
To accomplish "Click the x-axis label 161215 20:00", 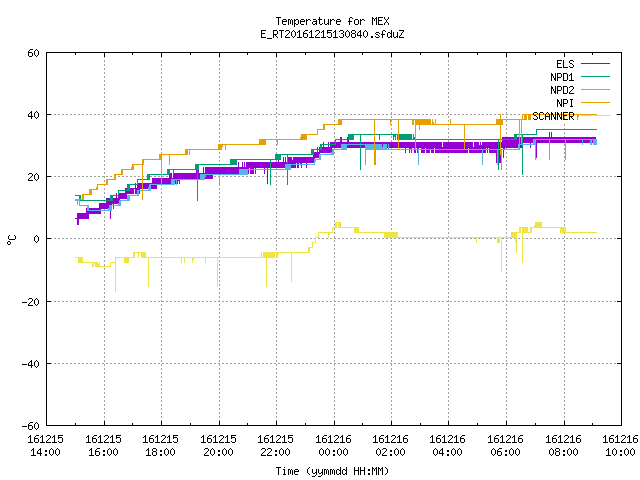I will (x=218, y=446).
